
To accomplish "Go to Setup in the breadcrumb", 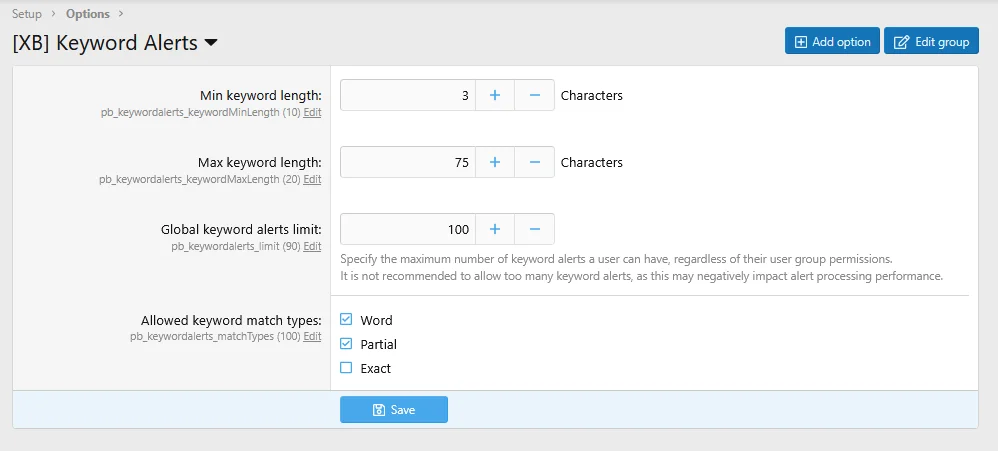I will point(27,14).
